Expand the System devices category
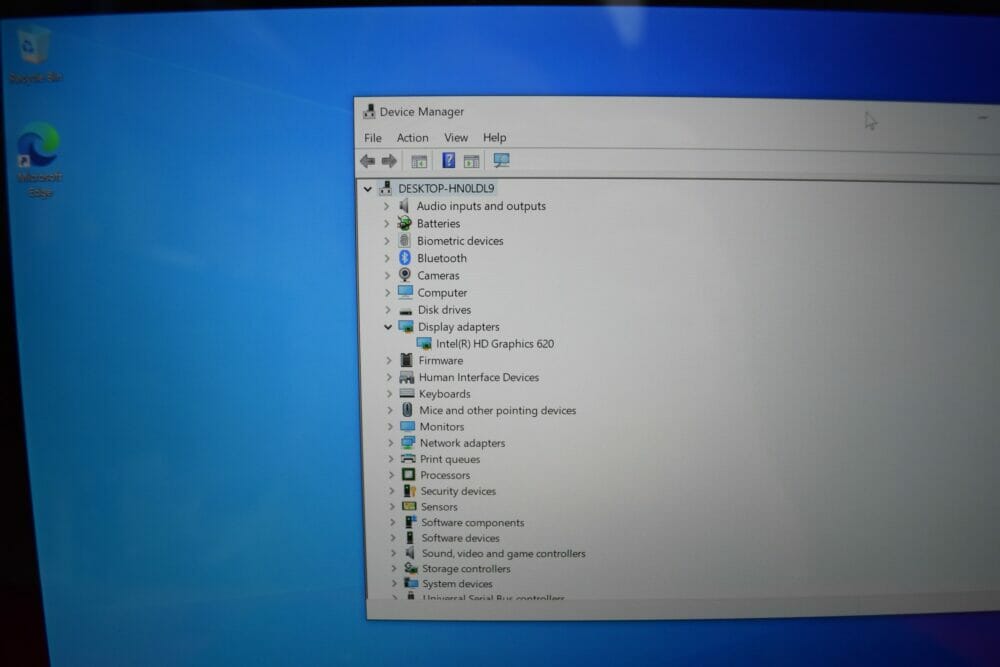Viewport: 1000px width, 667px height. 394,583
